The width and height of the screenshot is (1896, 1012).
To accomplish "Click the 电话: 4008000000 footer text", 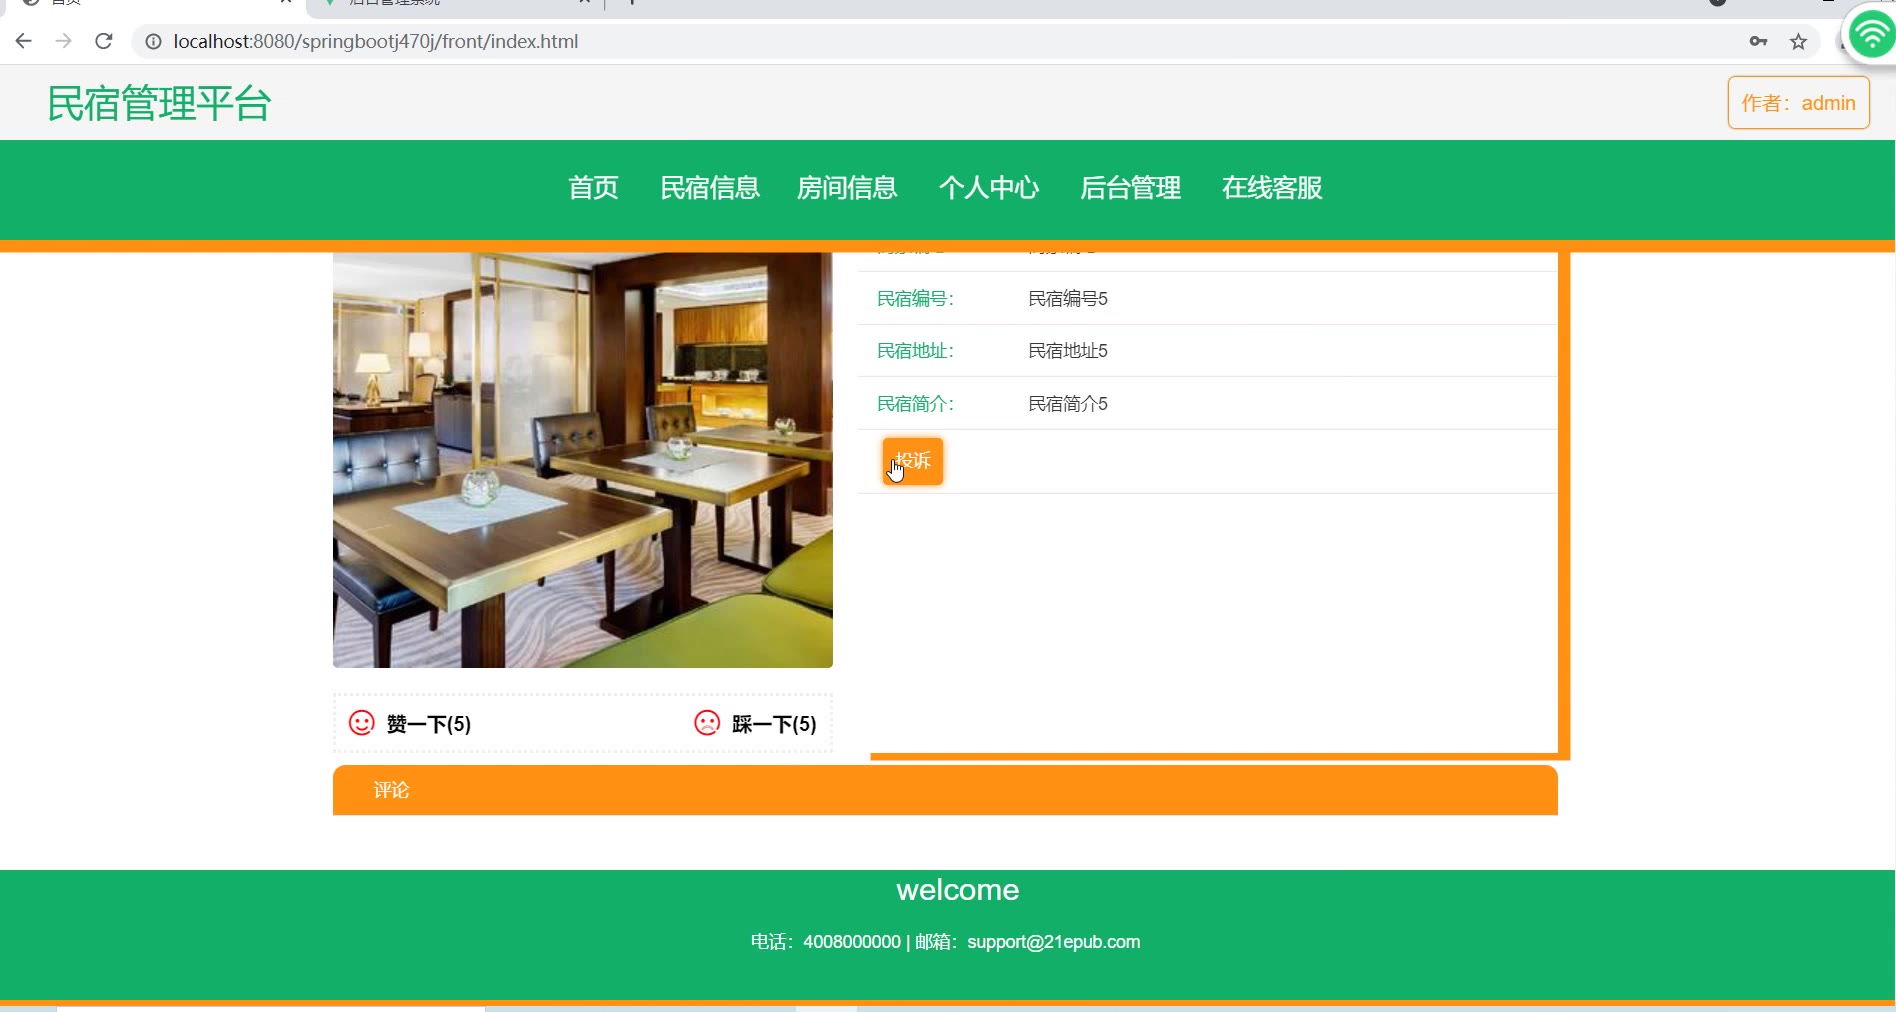I will coord(826,942).
